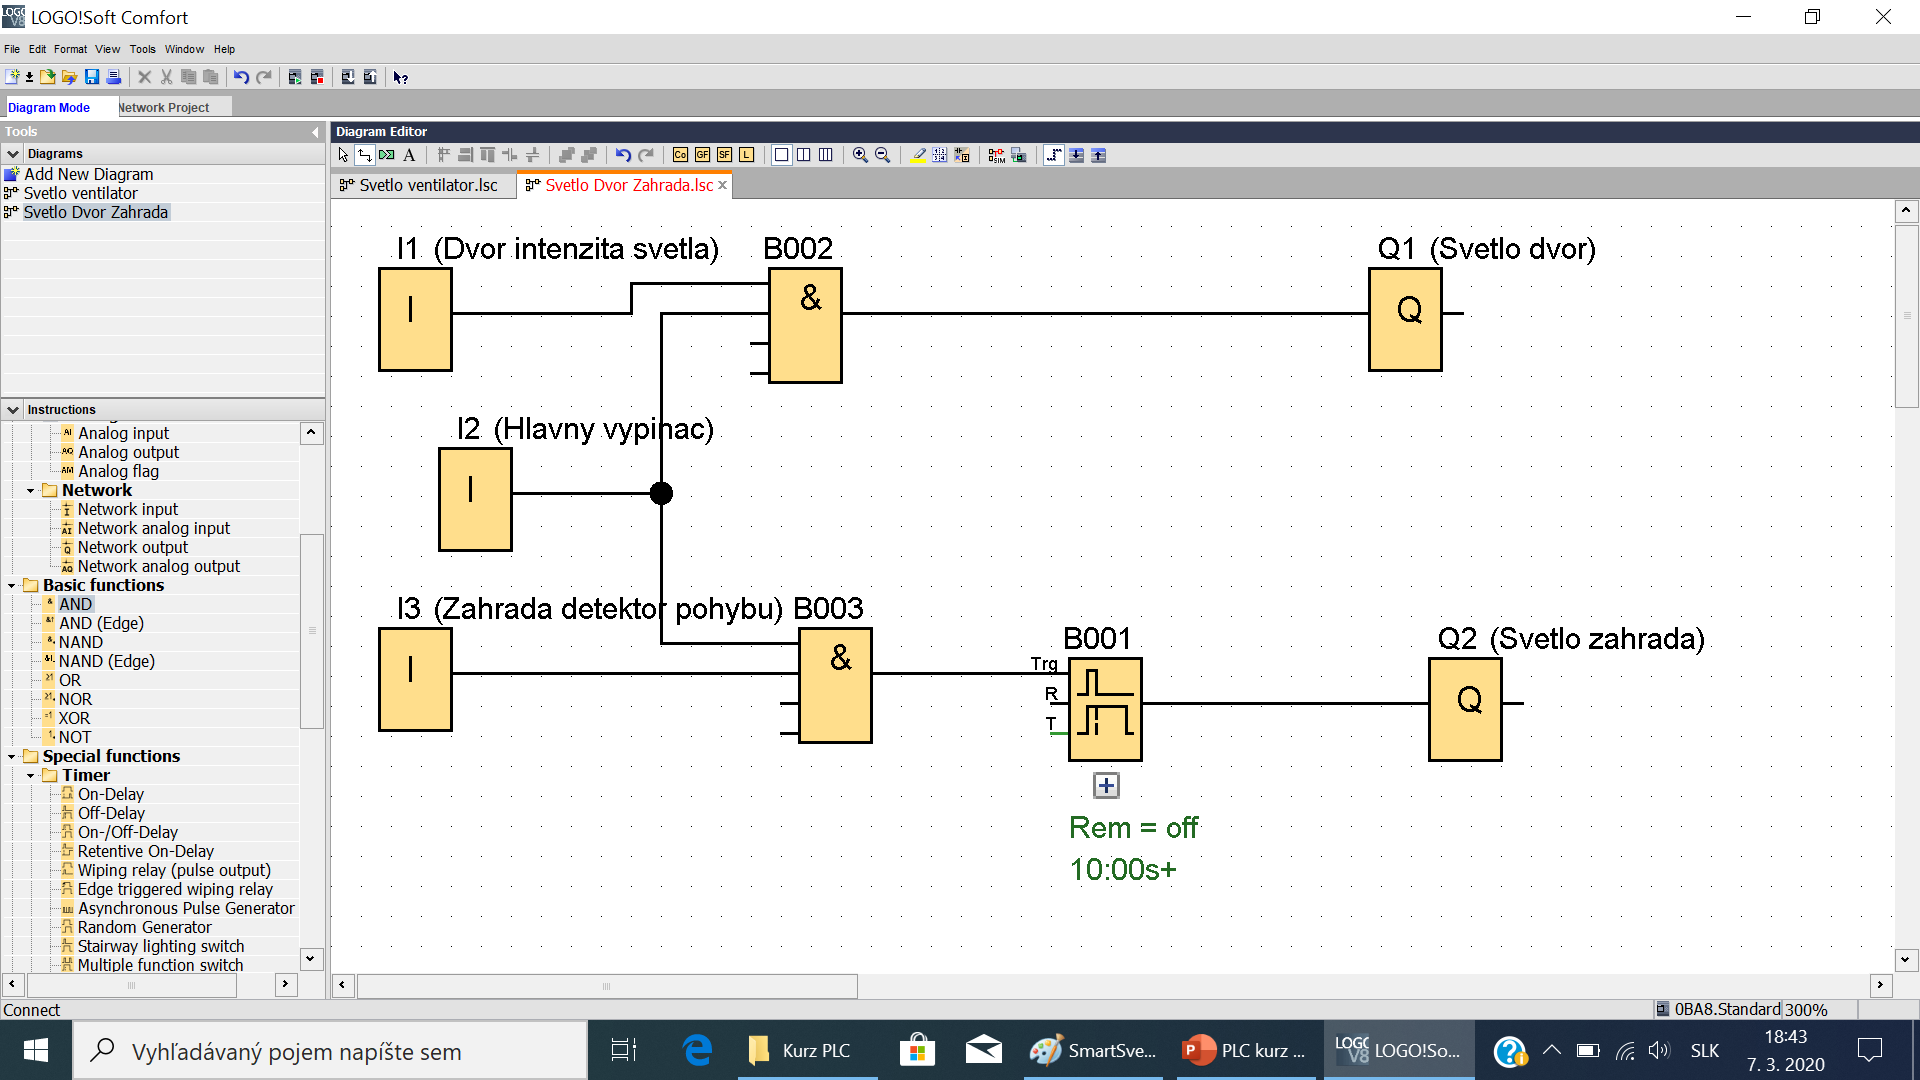Switch to Network Project mode
Screen dimensions: 1920x1080
pyautogui.click(x=165, y=107)
